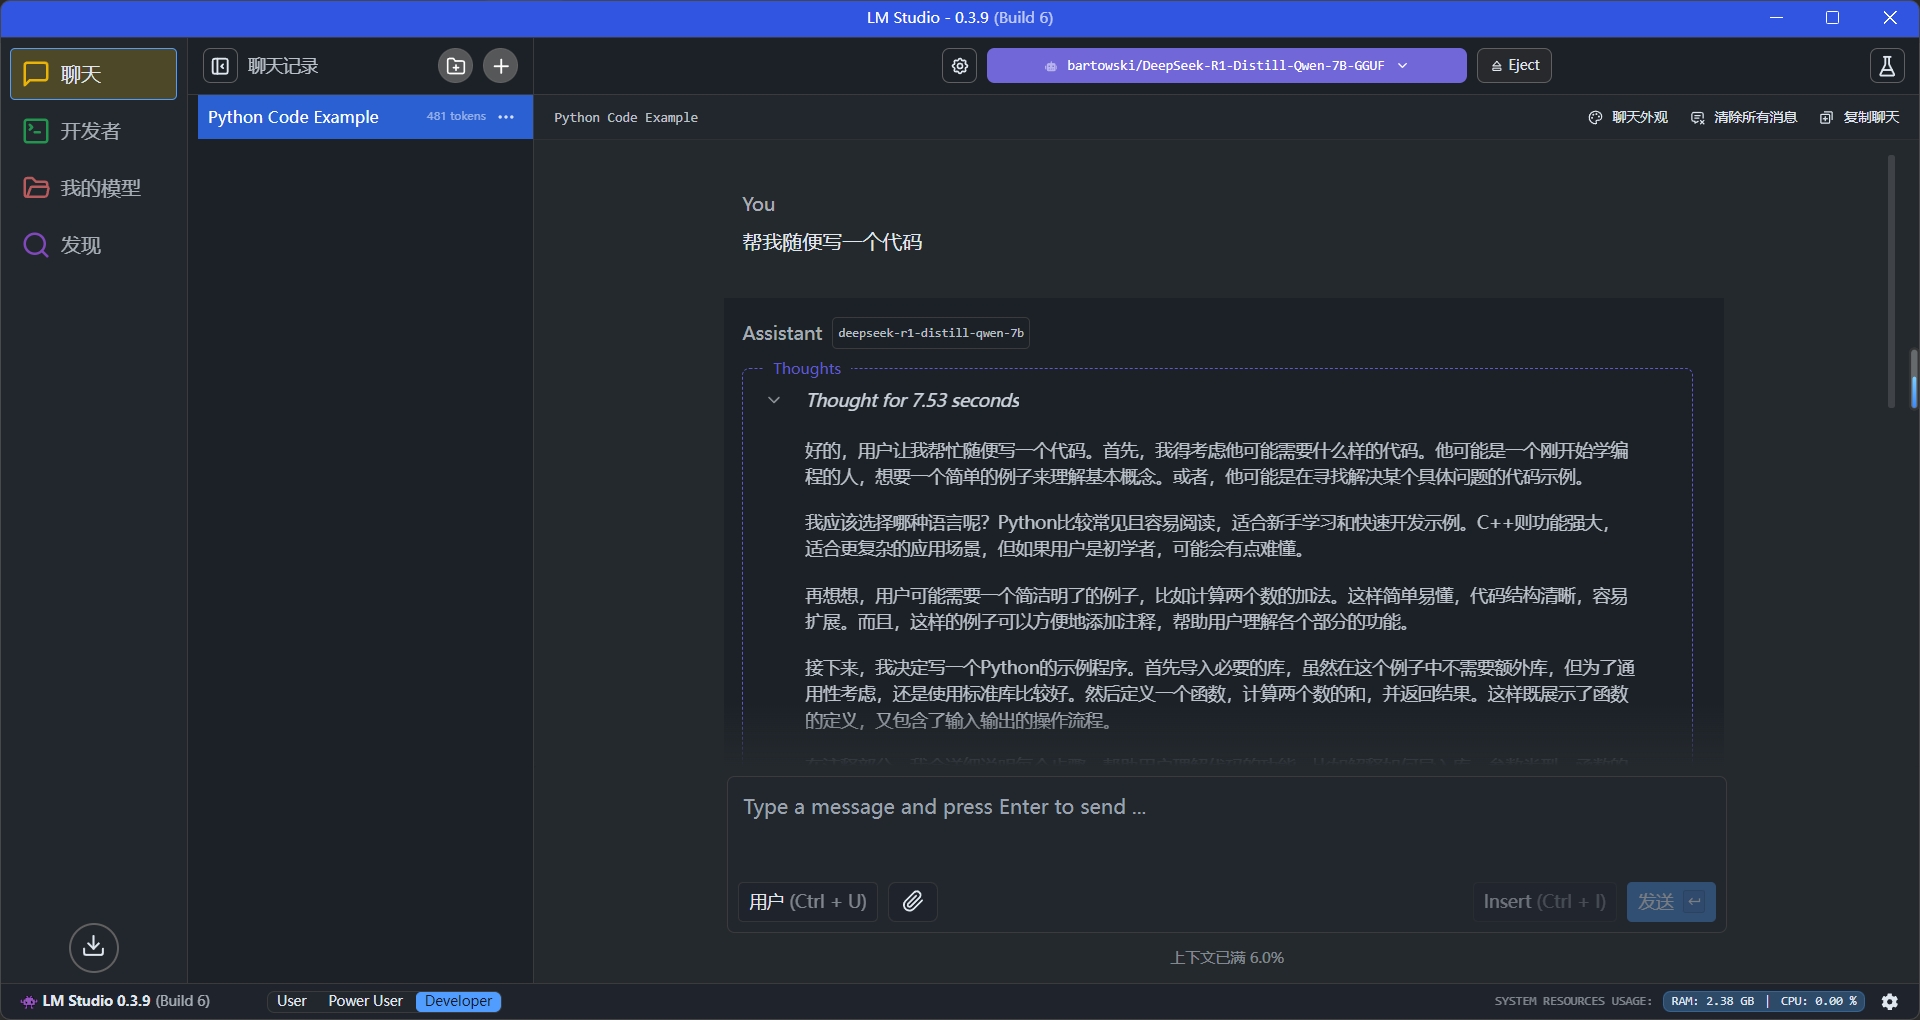Select the Python Code Example chat
This screenshot has height=1020, width=1920.
[365, 117]
